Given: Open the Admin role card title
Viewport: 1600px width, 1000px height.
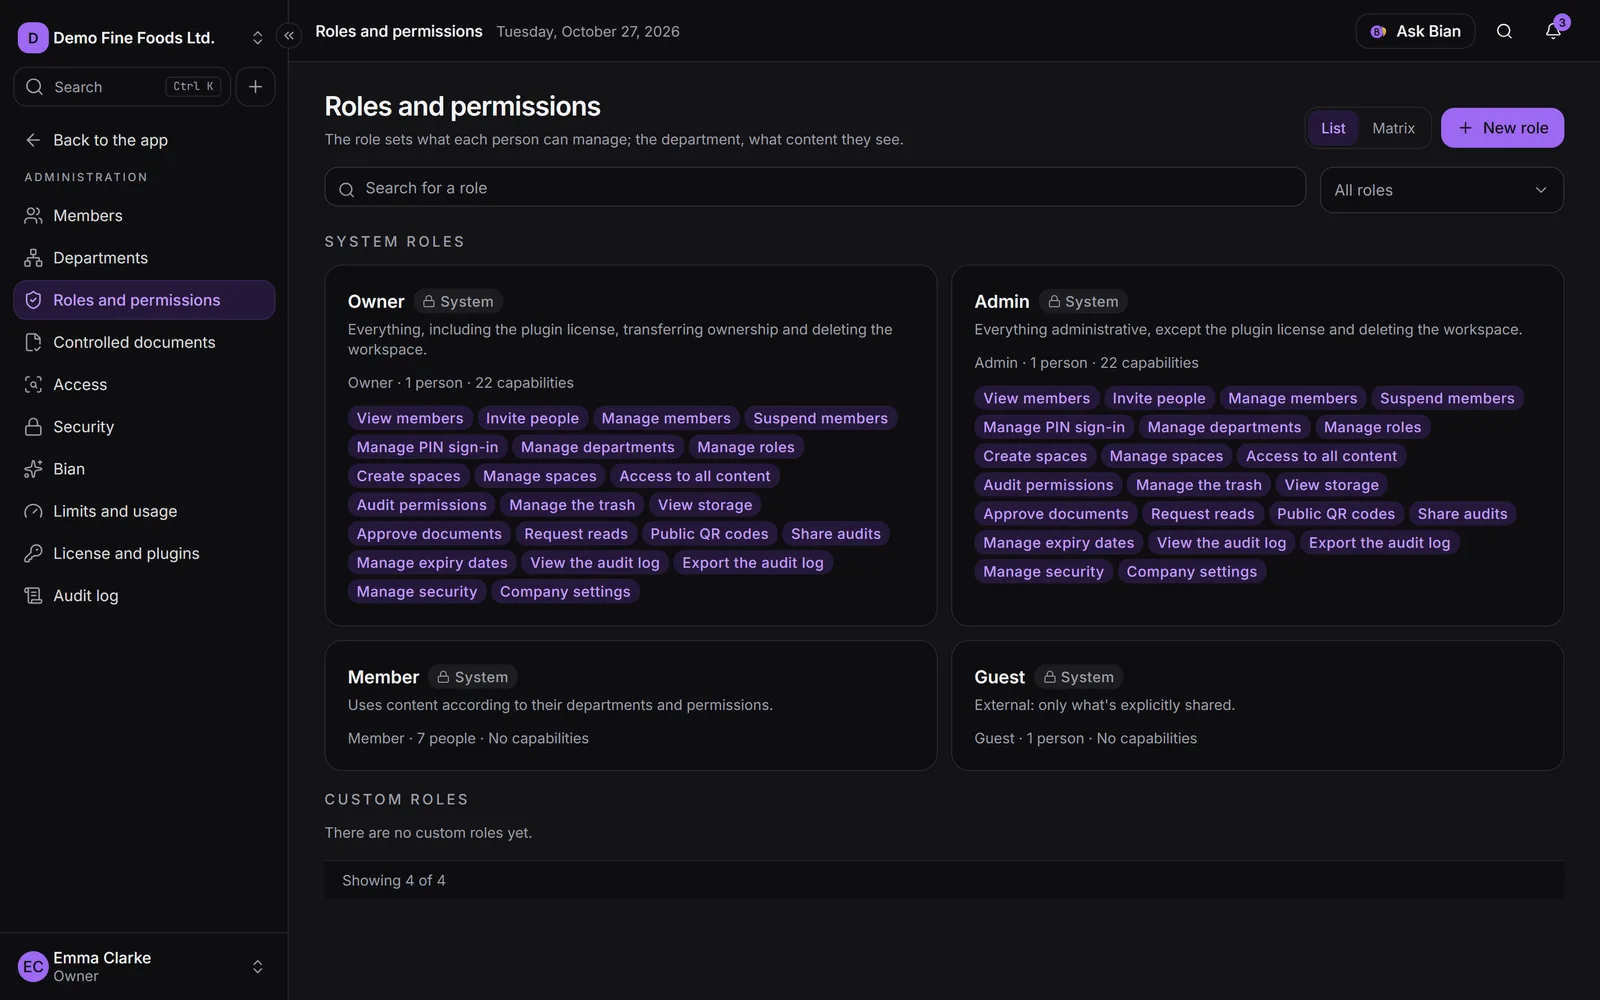Looking at the screenshot, I should pos(1001,301).
